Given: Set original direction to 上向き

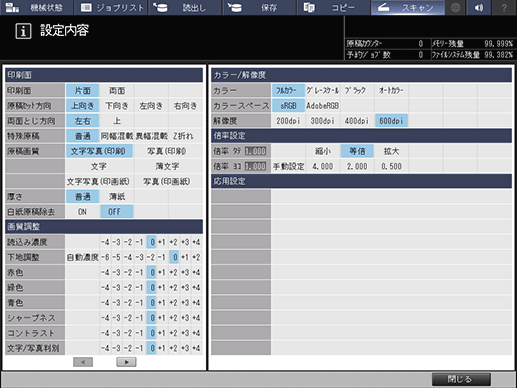Looking at the screenshot, I should (82, 106).
